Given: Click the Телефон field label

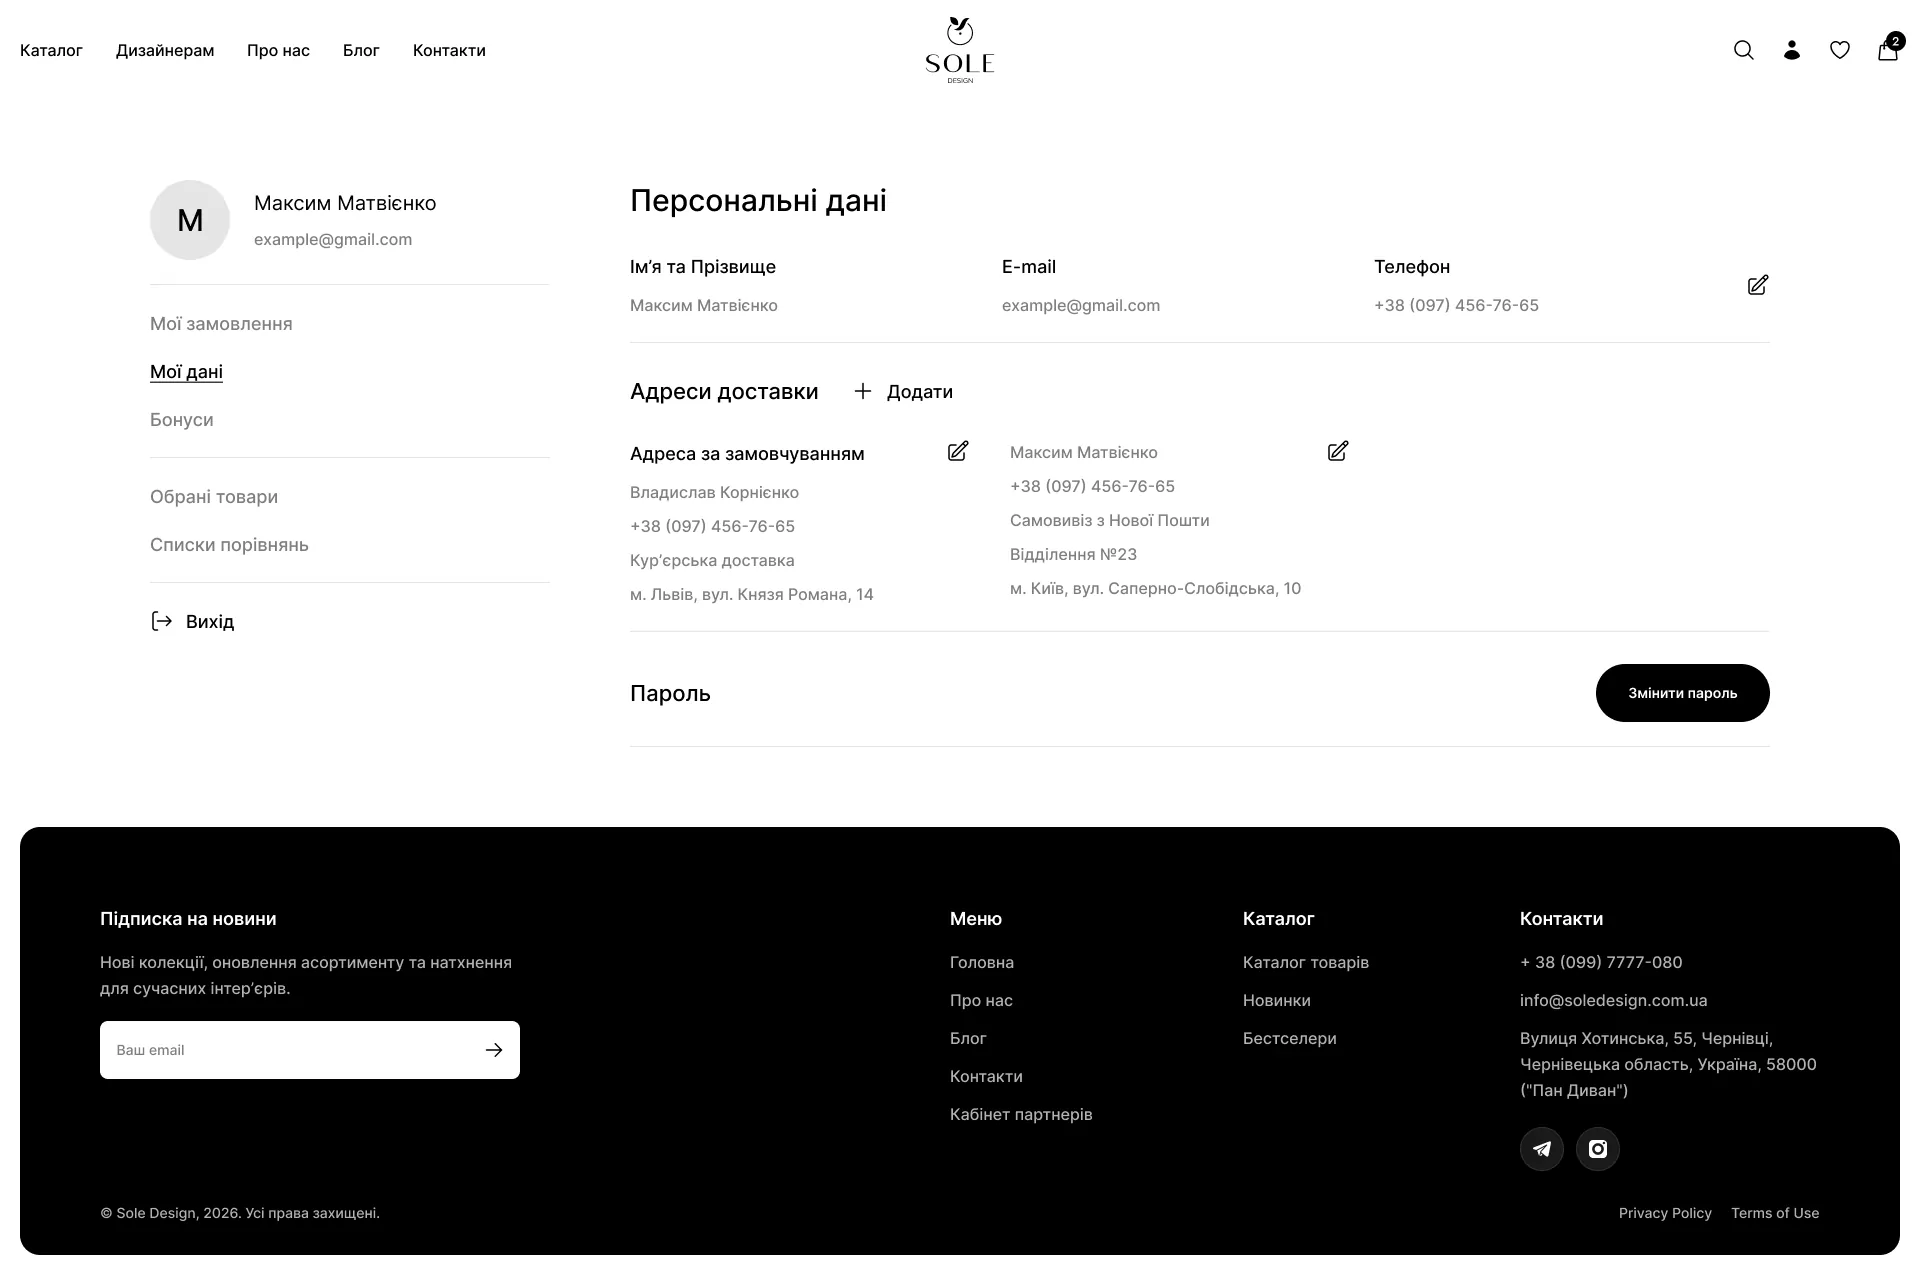Looking at the screenshot, I should (1411, 267).
